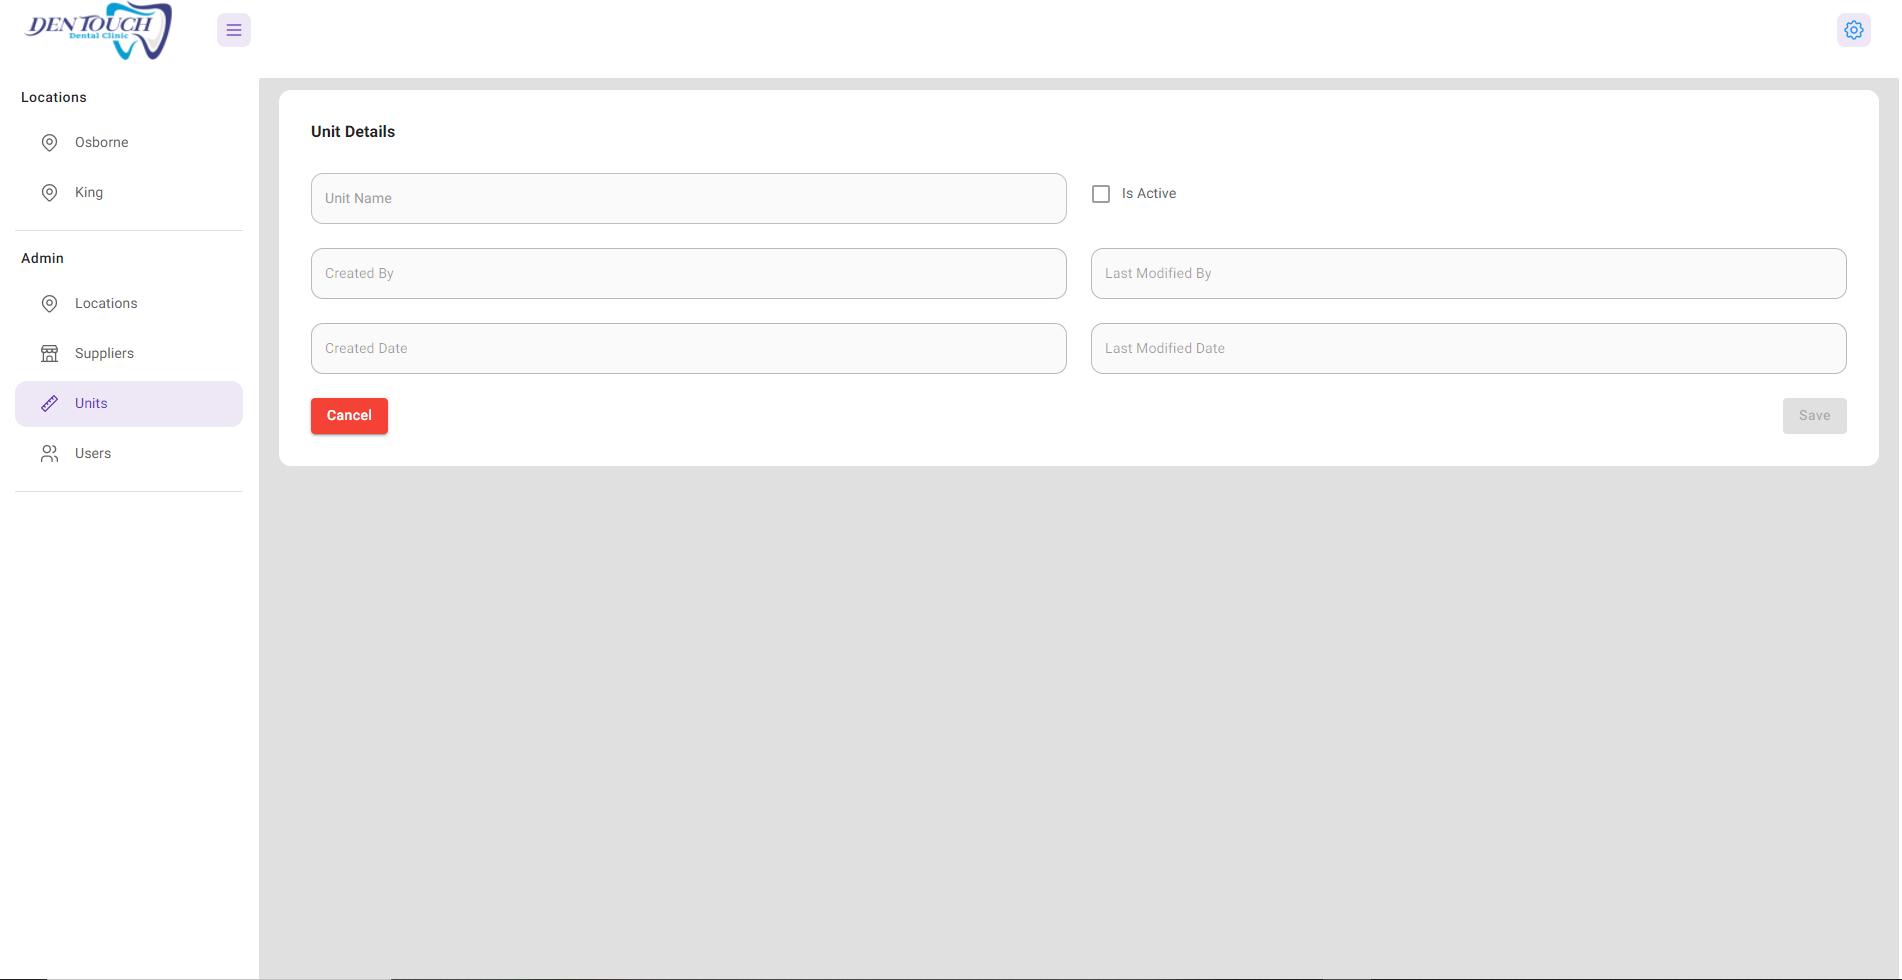Click the Locations section header at top

coord(54,97)
